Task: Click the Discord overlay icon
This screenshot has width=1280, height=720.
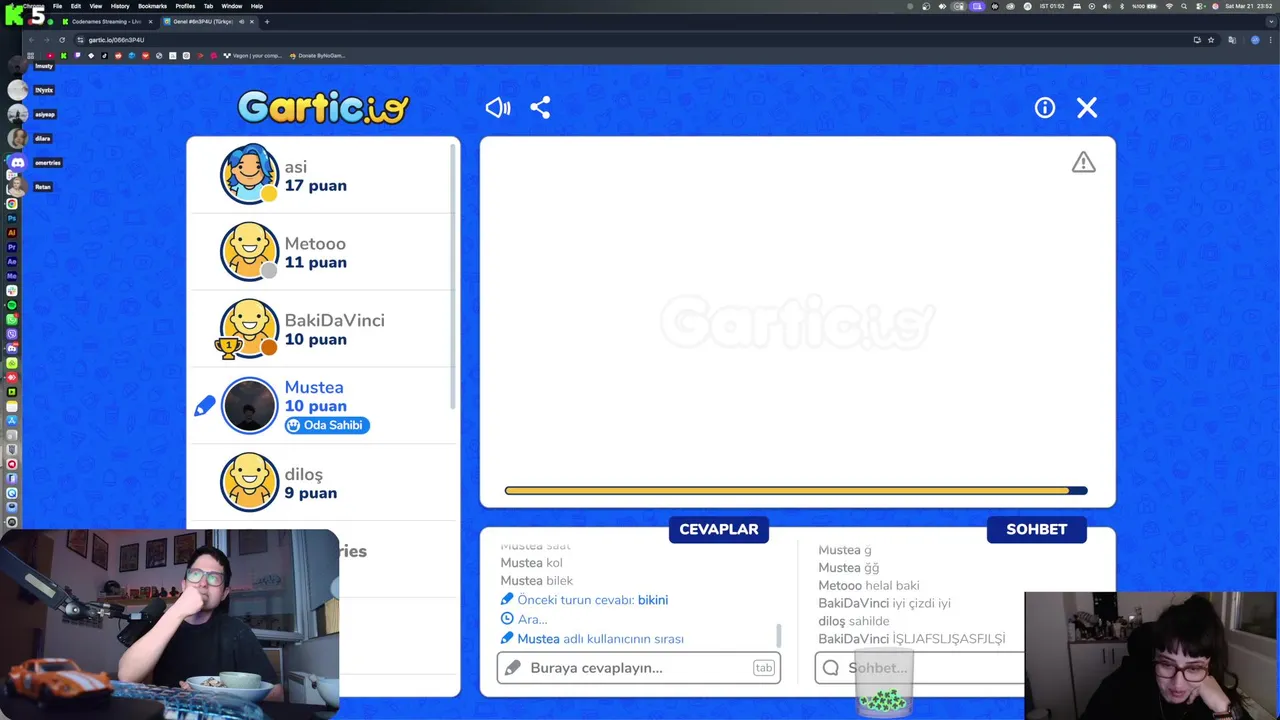Action: pos(18,162)
